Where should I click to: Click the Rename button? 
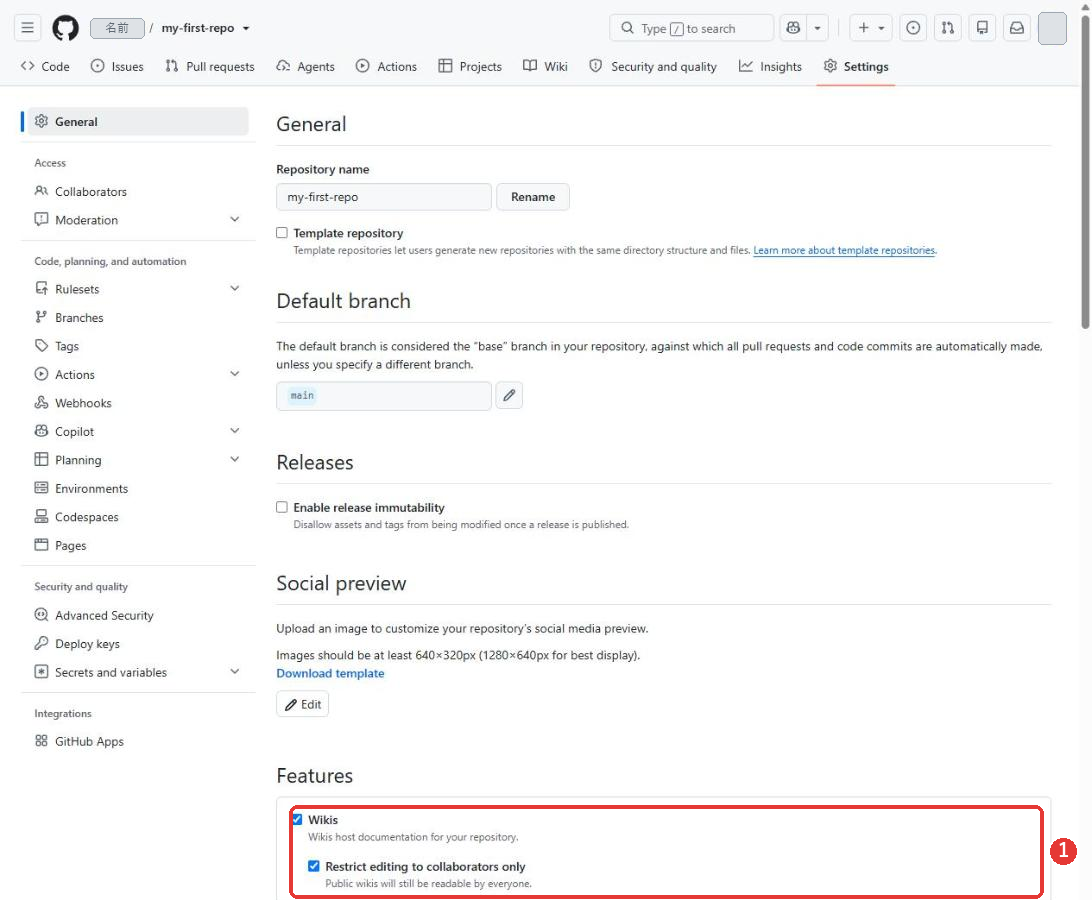533,197
